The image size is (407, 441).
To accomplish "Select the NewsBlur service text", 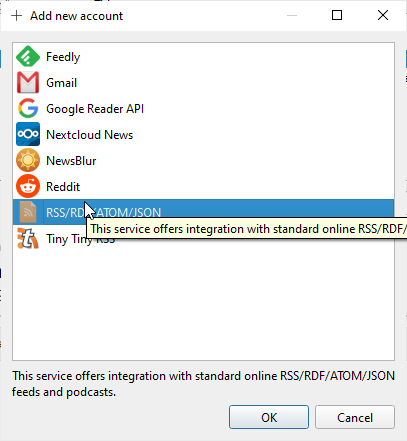I will click(71, 161).
